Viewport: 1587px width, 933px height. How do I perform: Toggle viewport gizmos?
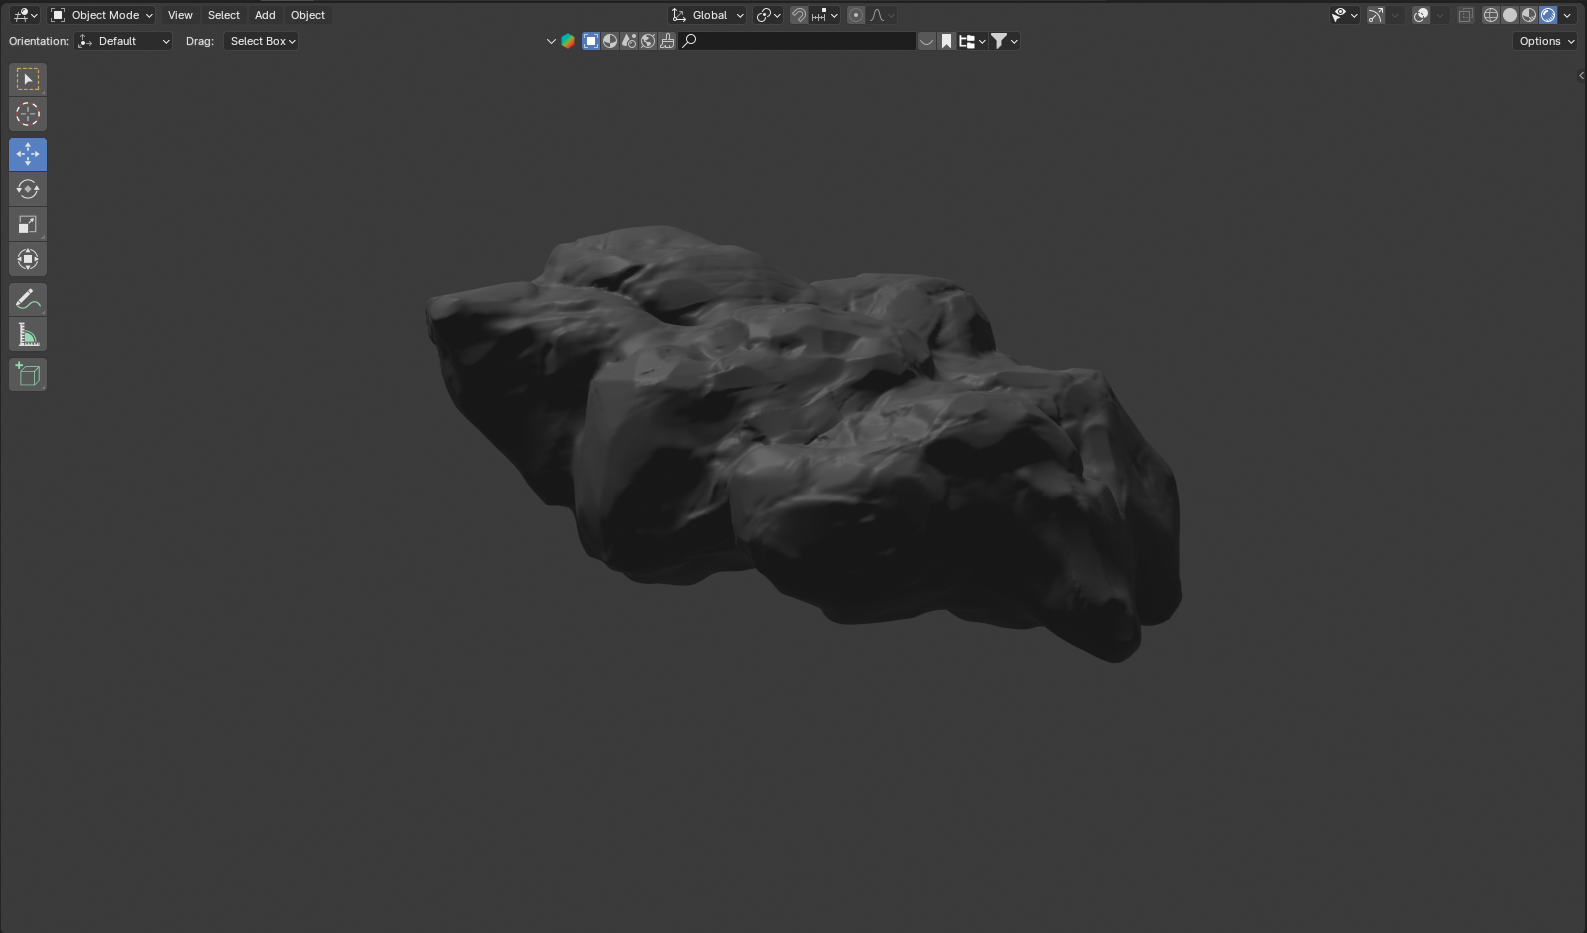tap(1376, 15)
